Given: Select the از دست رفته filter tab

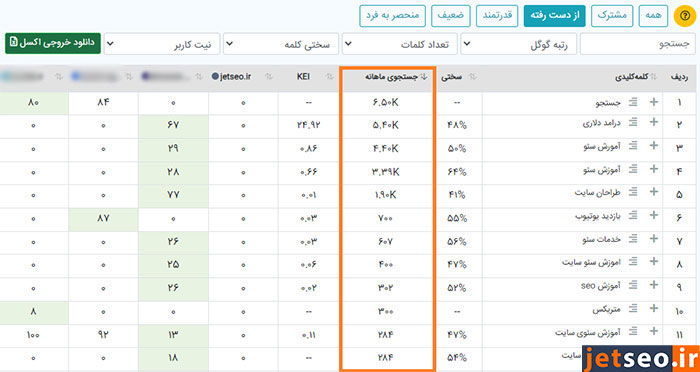Looking at the screenshot, I should (x=554, y=16).
